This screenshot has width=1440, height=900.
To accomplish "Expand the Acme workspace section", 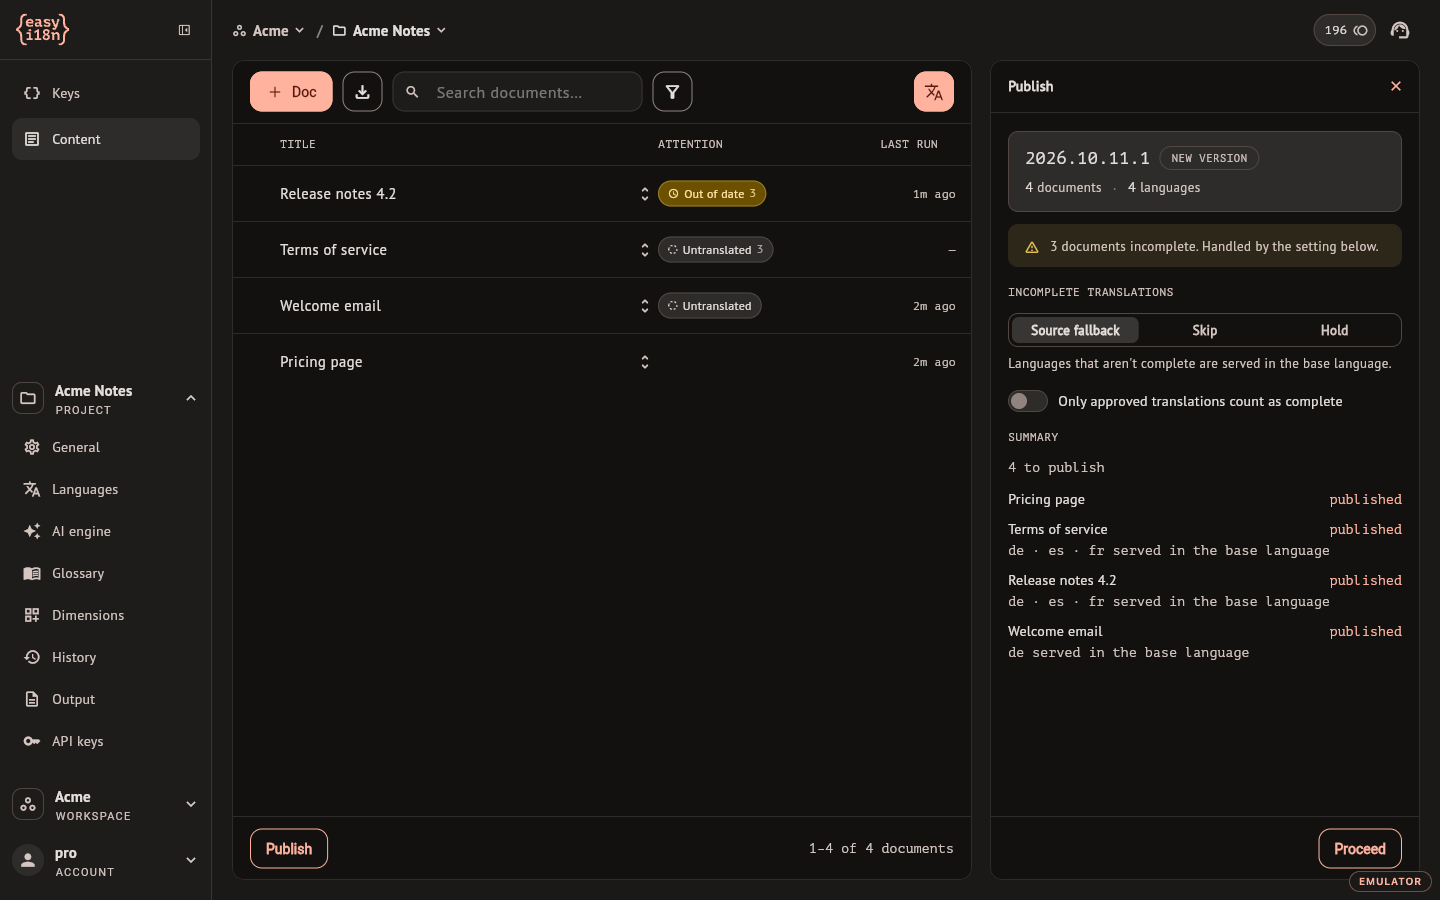I will click(191, 804).
